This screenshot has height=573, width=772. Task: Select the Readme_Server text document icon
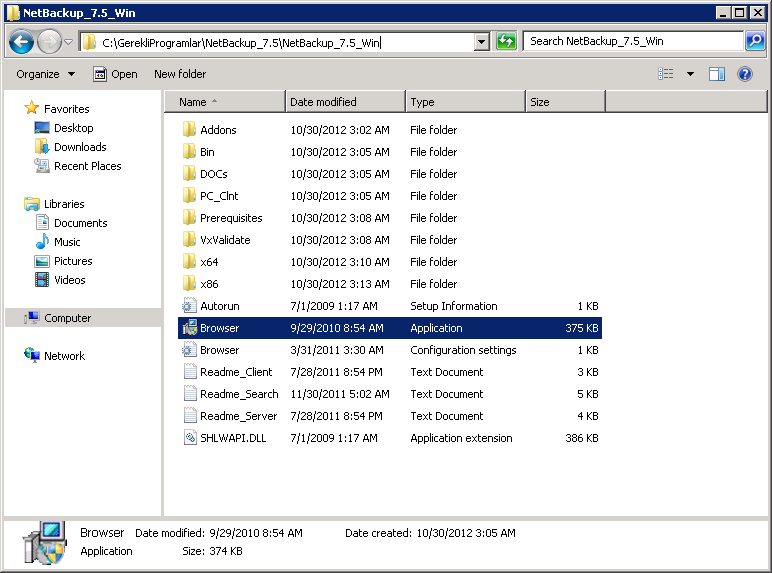tap(190, 416)
